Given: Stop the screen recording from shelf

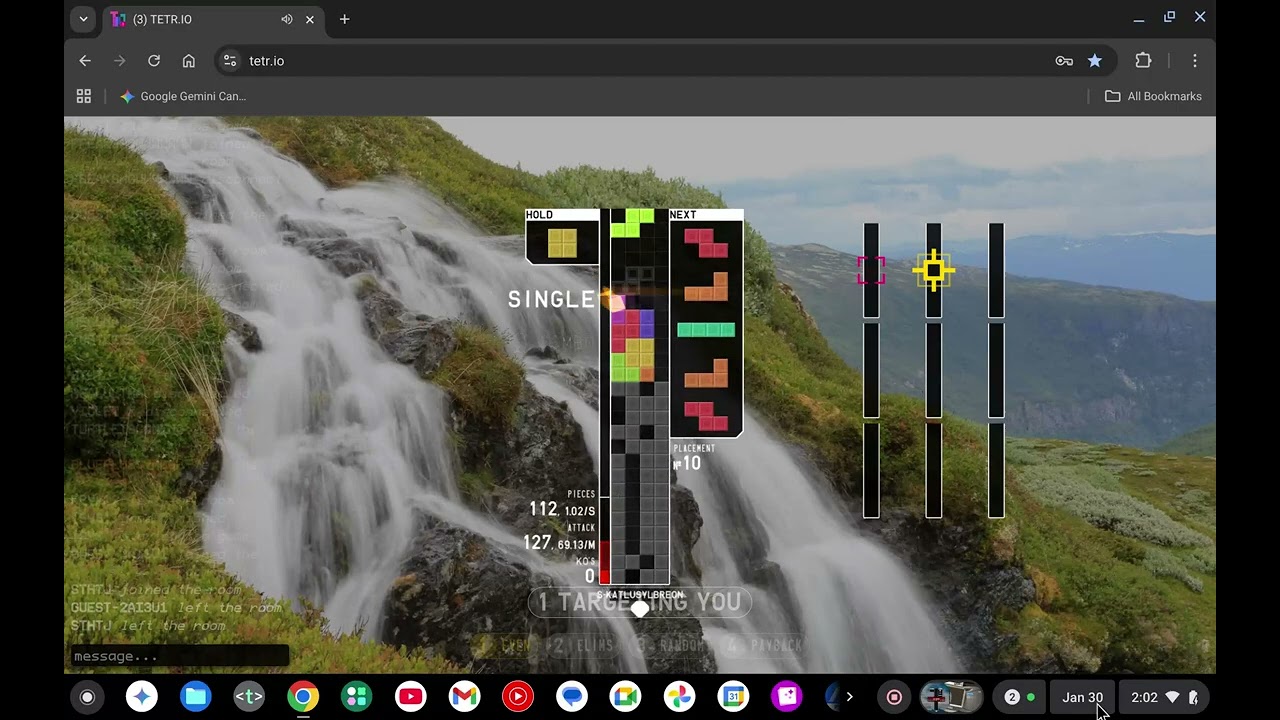Looking at the screenshot, I should (894, 697).
